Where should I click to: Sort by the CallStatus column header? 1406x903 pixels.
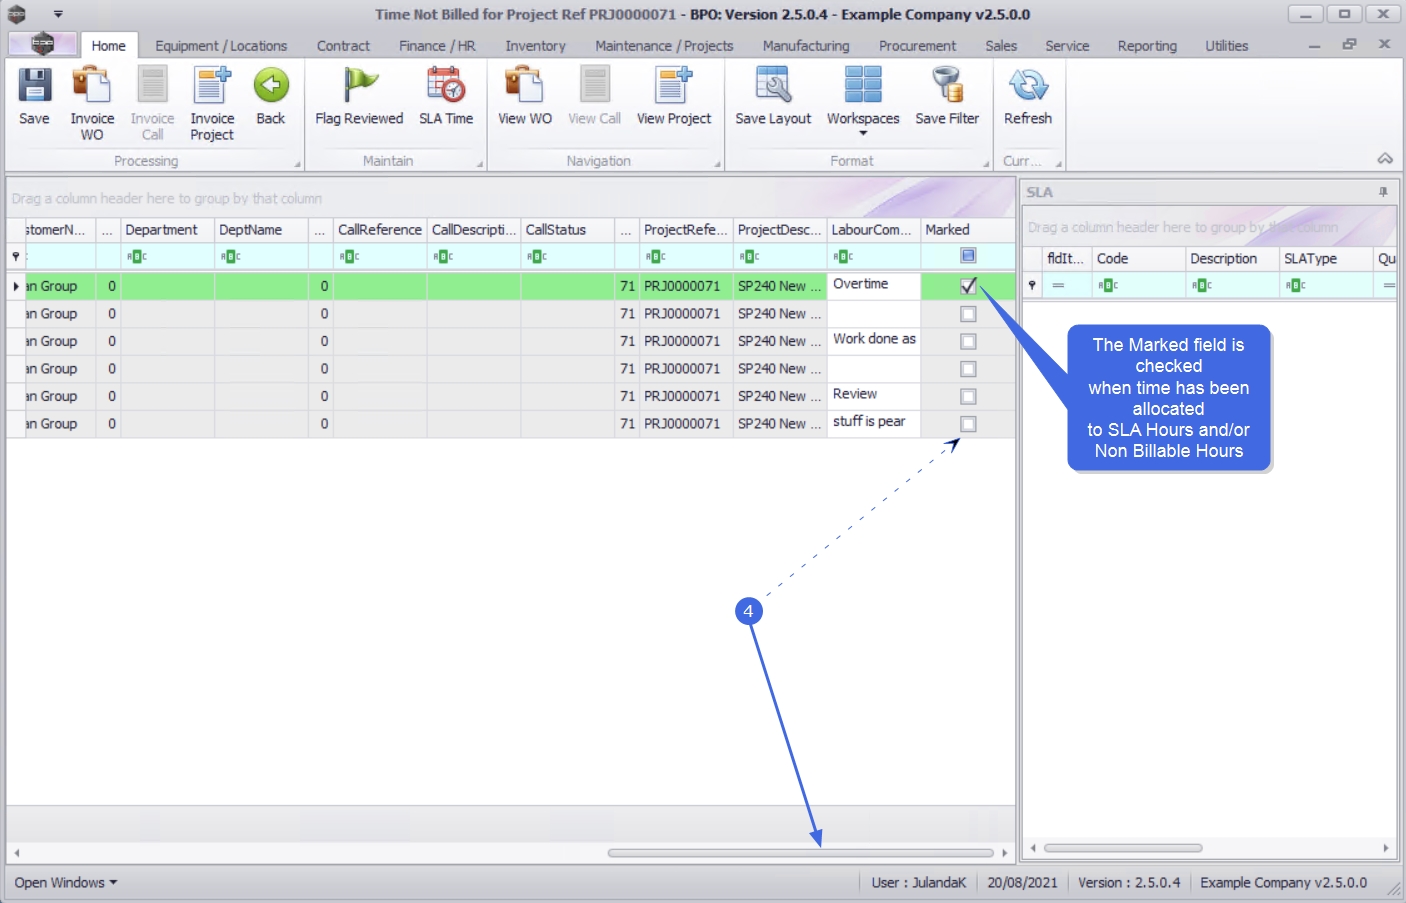[x=567, y=230]
